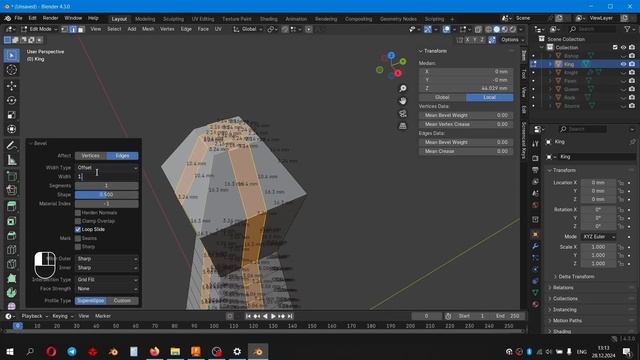Open the XYZ Euler rotation mode dropdown
640x360 pixels.
point(598,237)
